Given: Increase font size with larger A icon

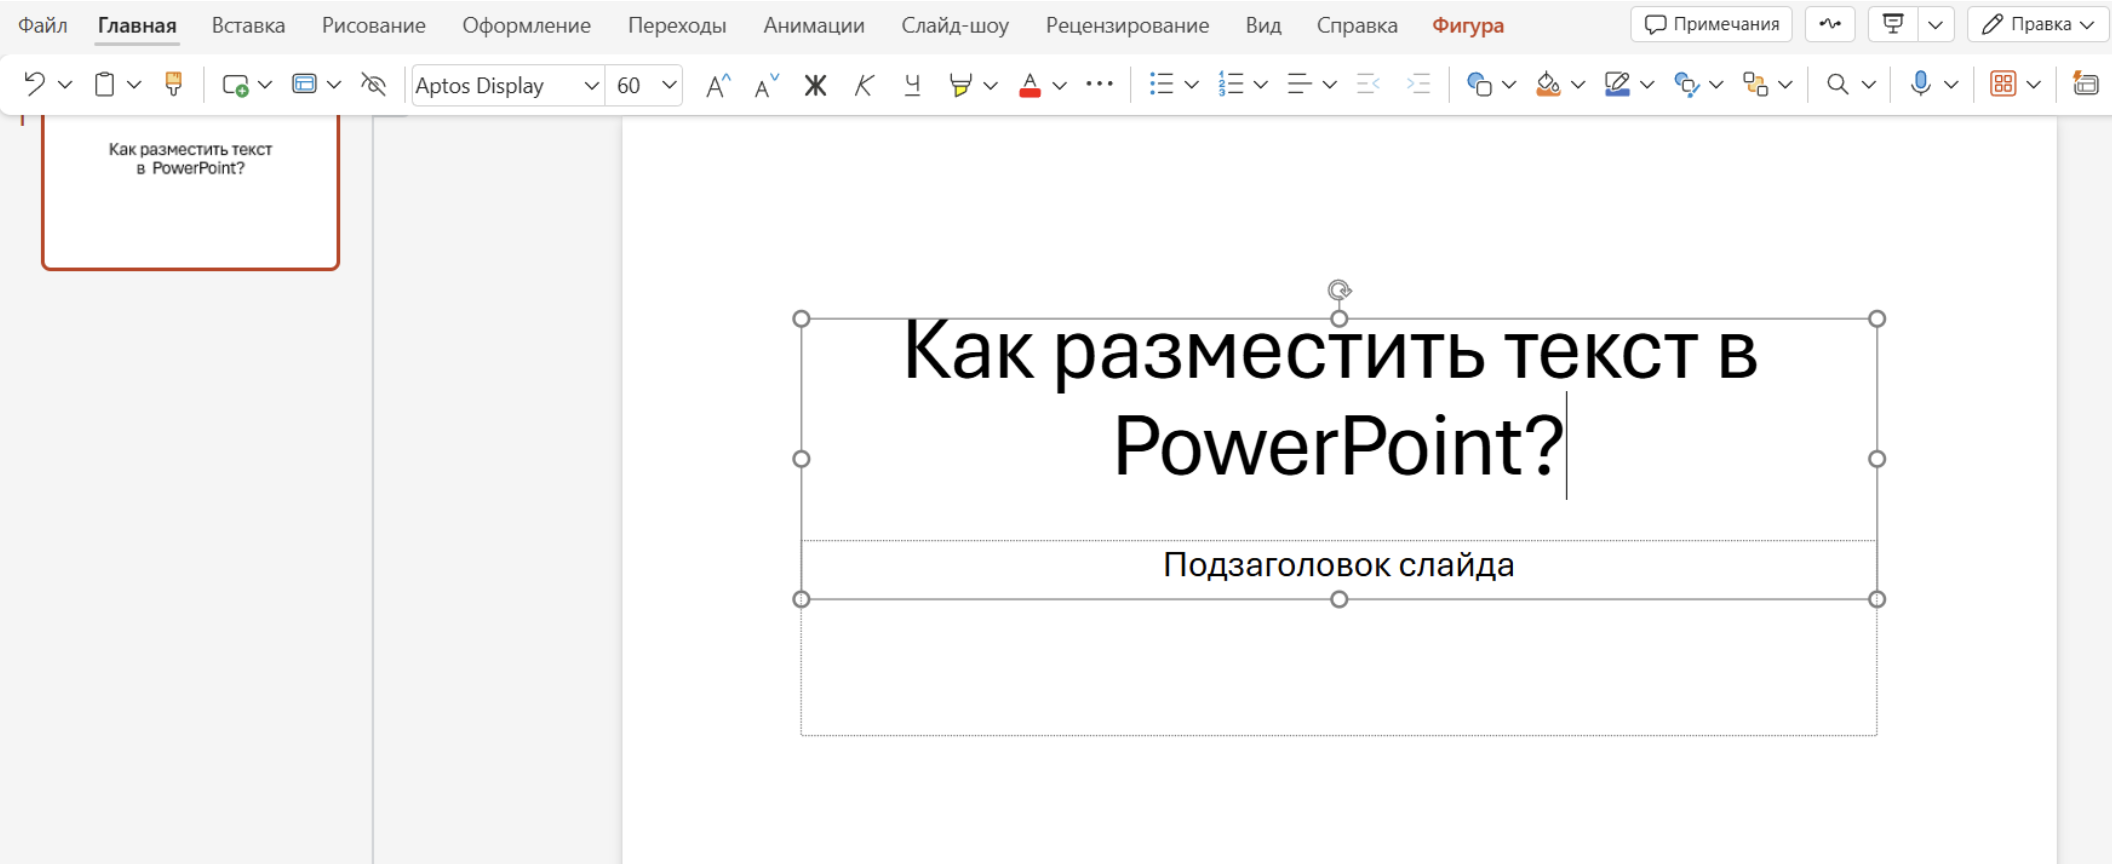Looking at the screenshot, I should coord(718,85).
